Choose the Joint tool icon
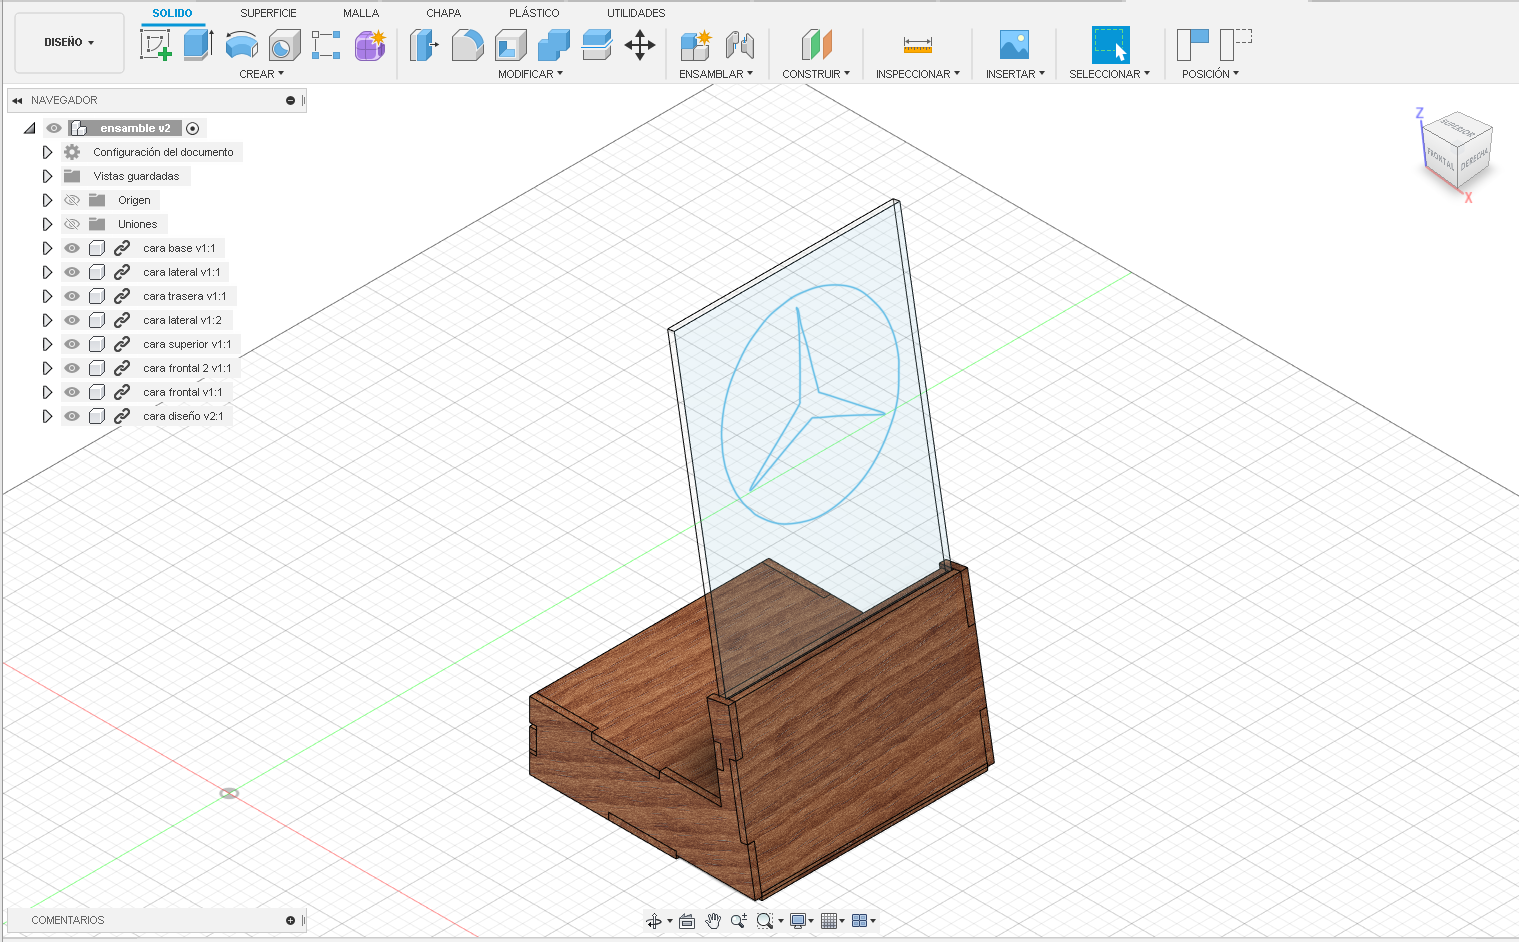The width and height of the screenshot is (1519, 942). 739,44
